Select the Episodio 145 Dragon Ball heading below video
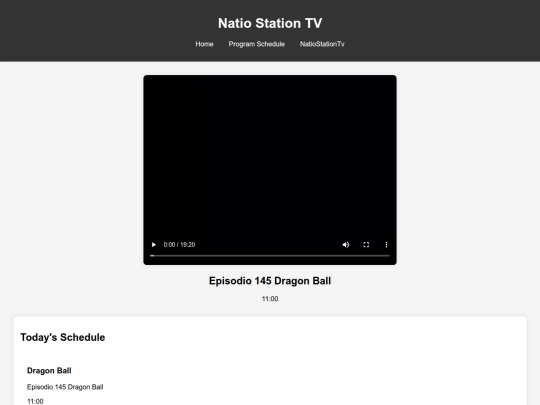Image resolution: width=540 pixels, height=405 pixels. [270, 281]
